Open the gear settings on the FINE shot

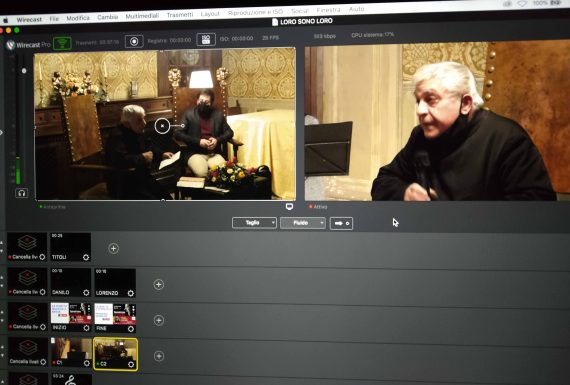point(131,329)
